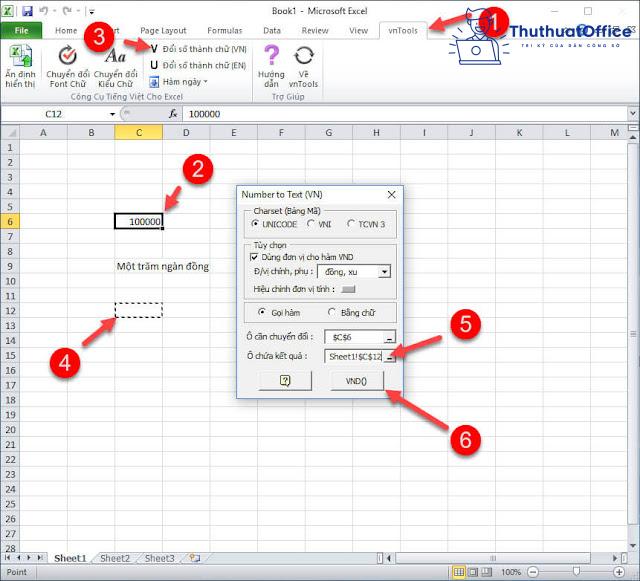Expand the formula bar

(x=633, y=114)
